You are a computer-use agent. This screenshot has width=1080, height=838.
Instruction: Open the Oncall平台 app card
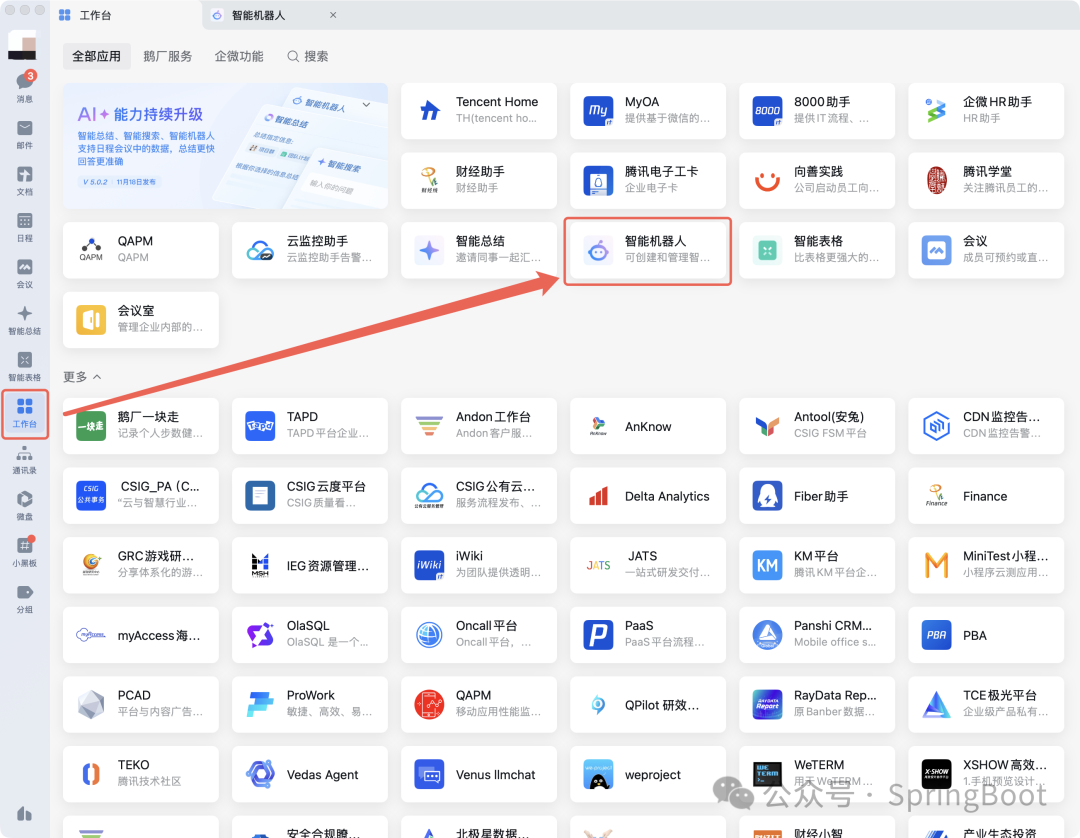pyautogui.click(x=479, y=634)
